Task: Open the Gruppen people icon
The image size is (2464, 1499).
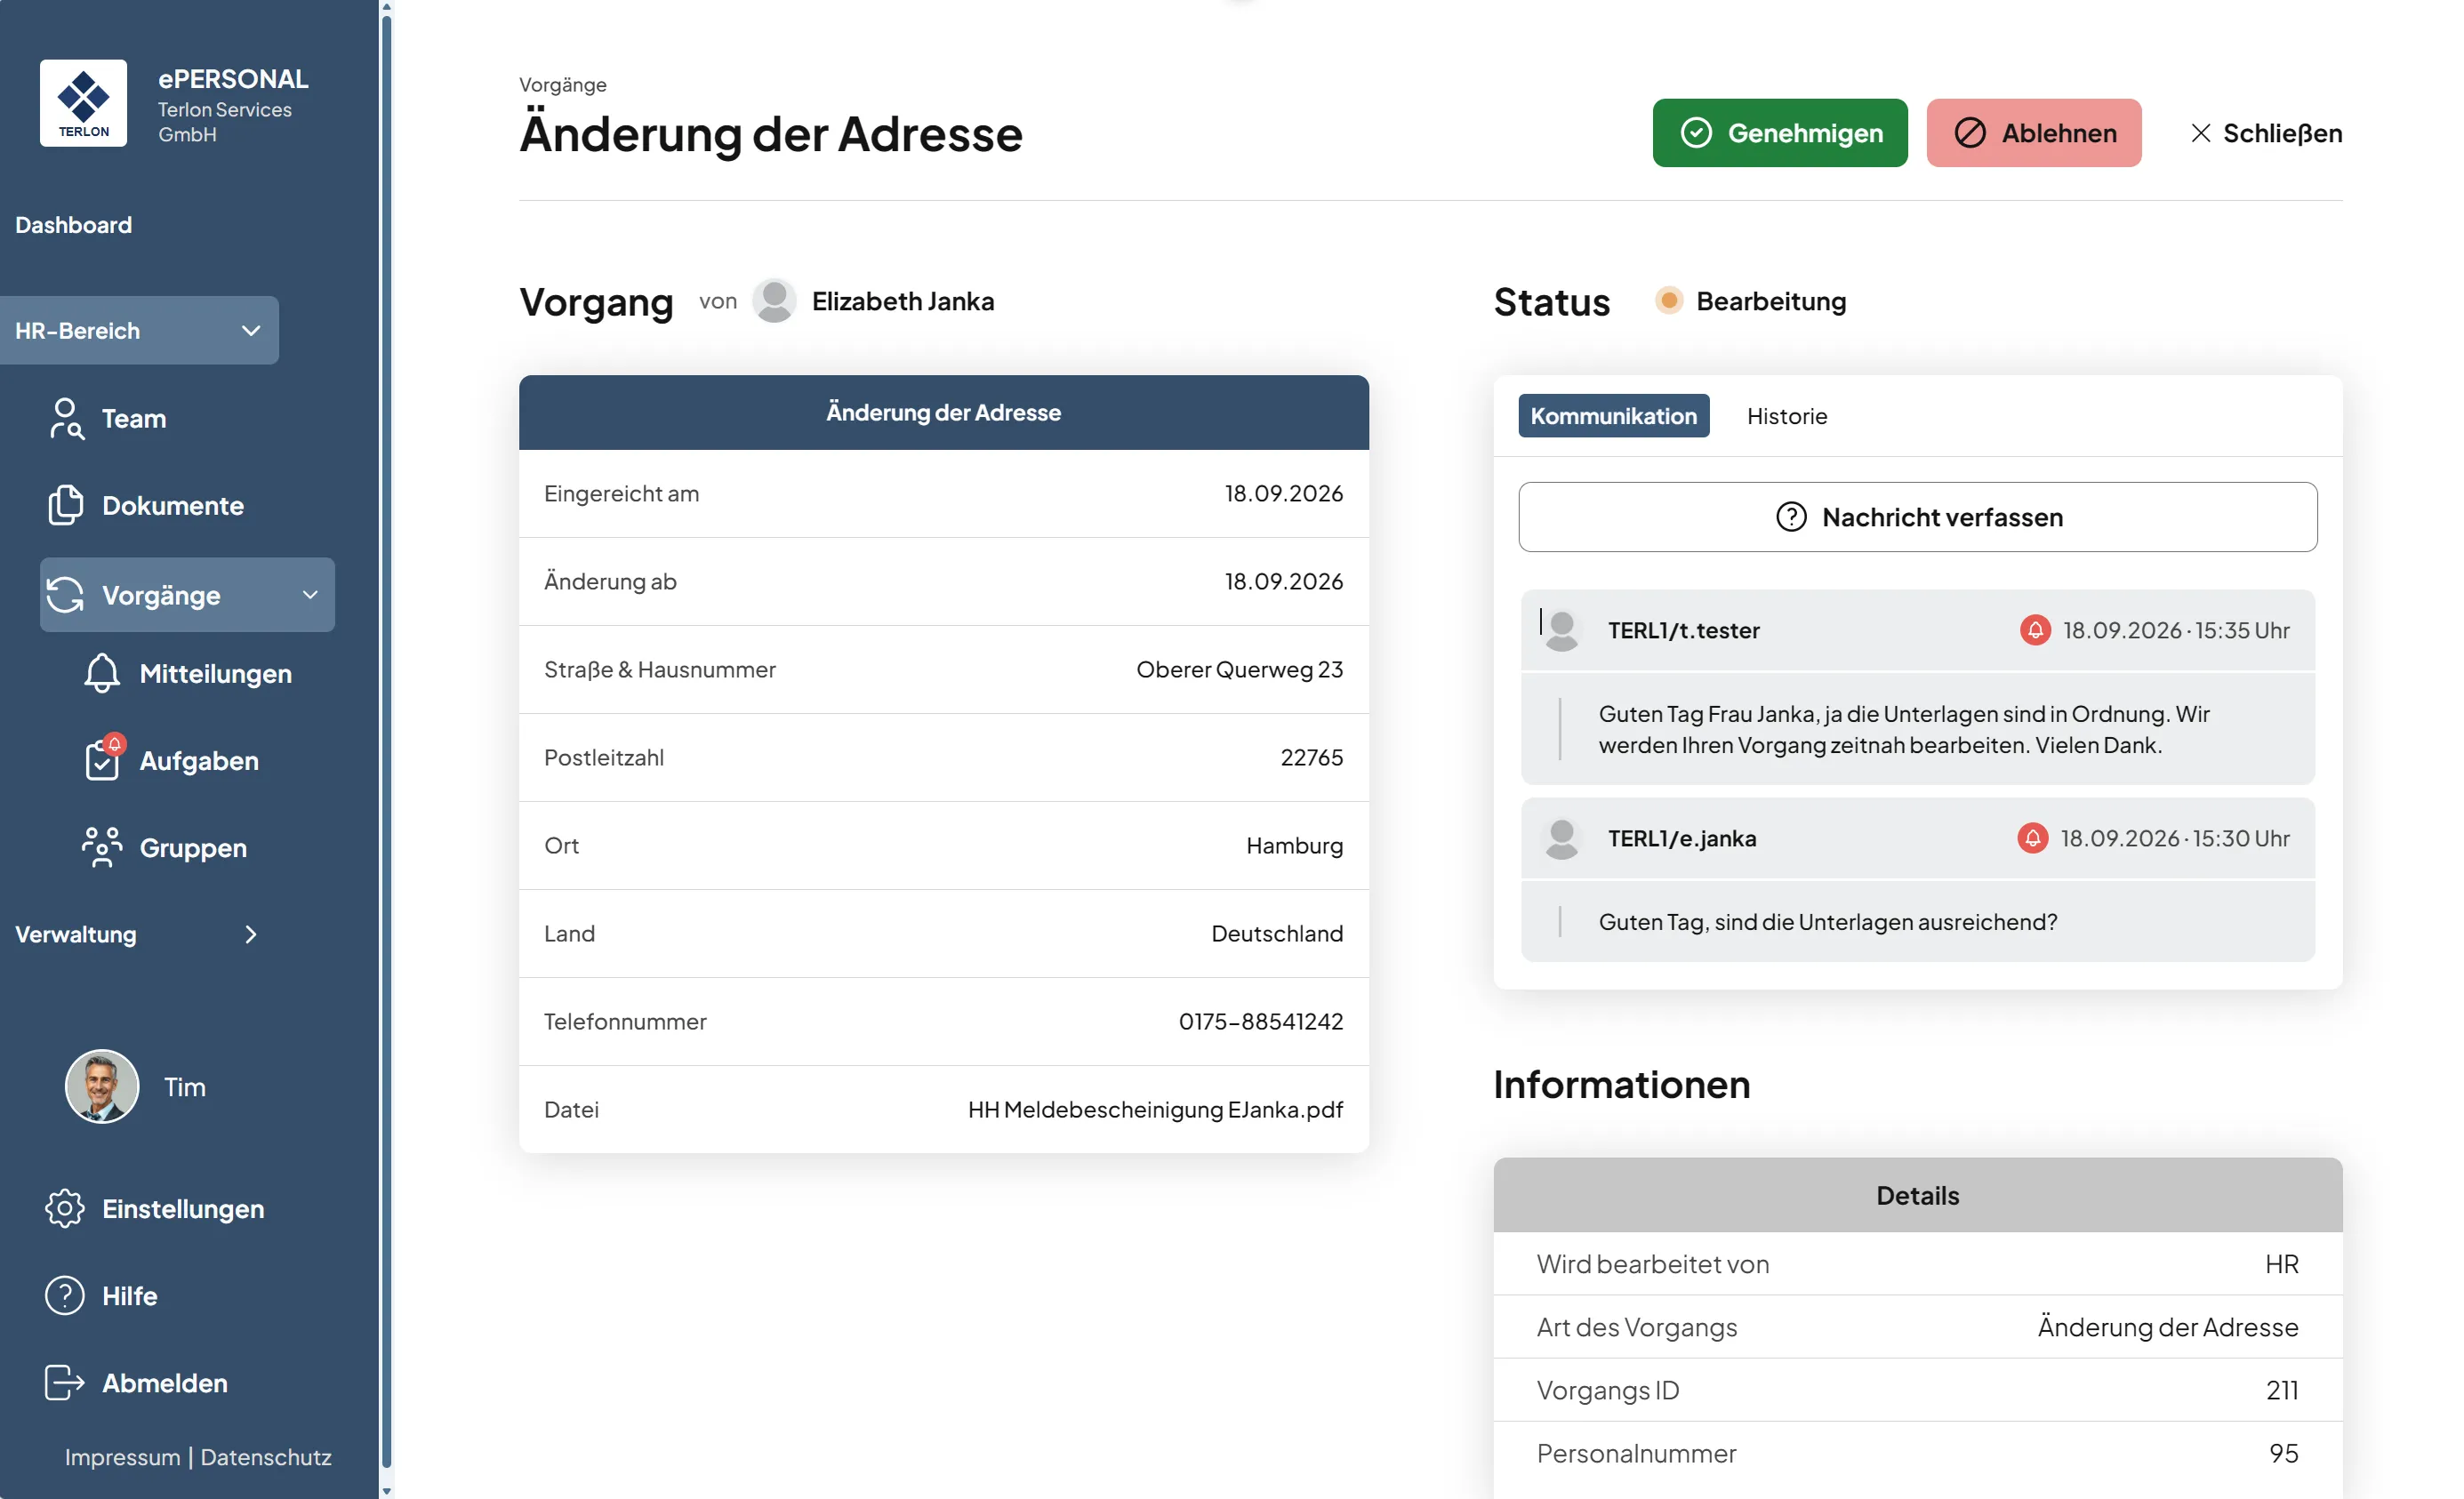Action: 102,847
